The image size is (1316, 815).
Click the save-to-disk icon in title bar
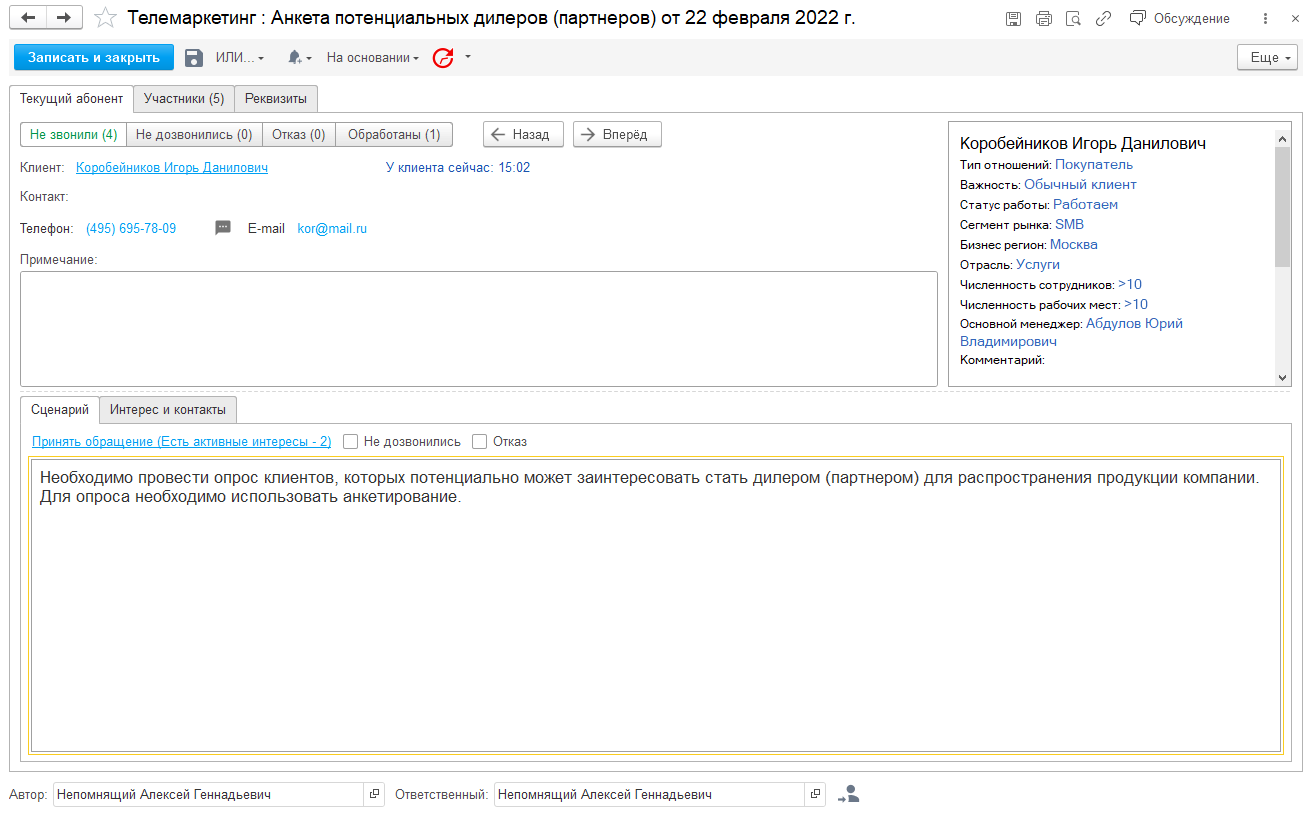1013,19
